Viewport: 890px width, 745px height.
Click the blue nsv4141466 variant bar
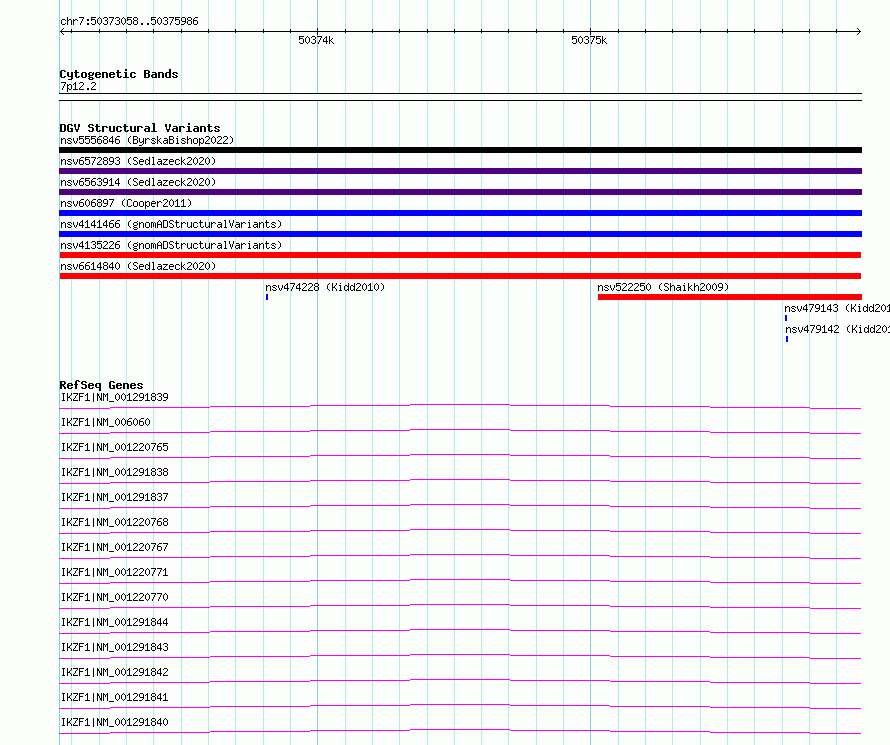(x=460, y=234)
